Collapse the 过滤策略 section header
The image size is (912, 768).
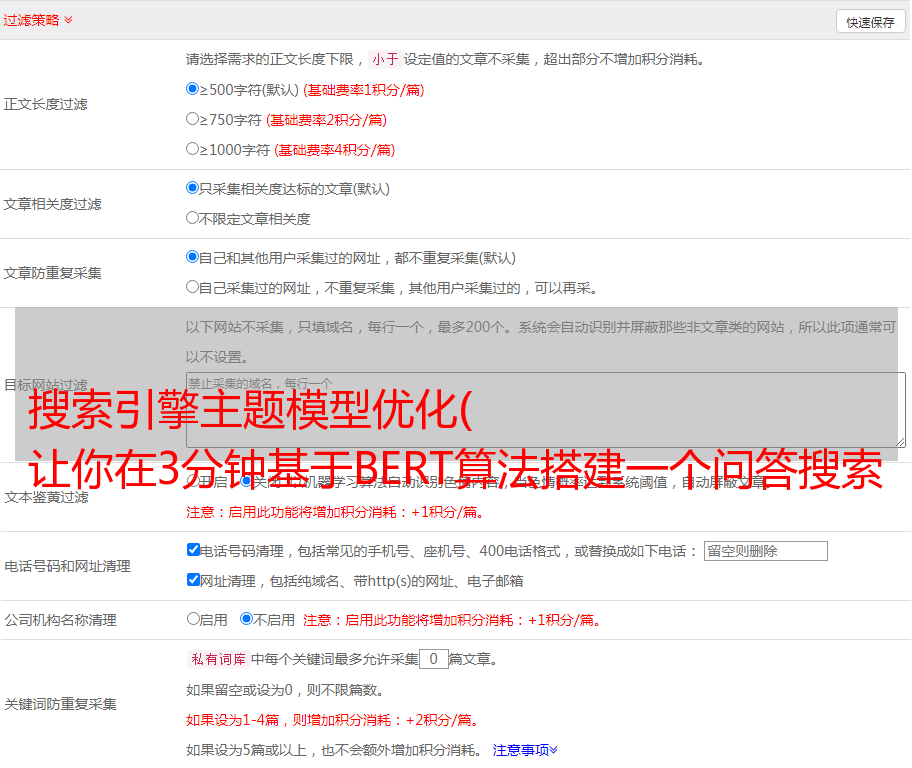coord(38,20)
